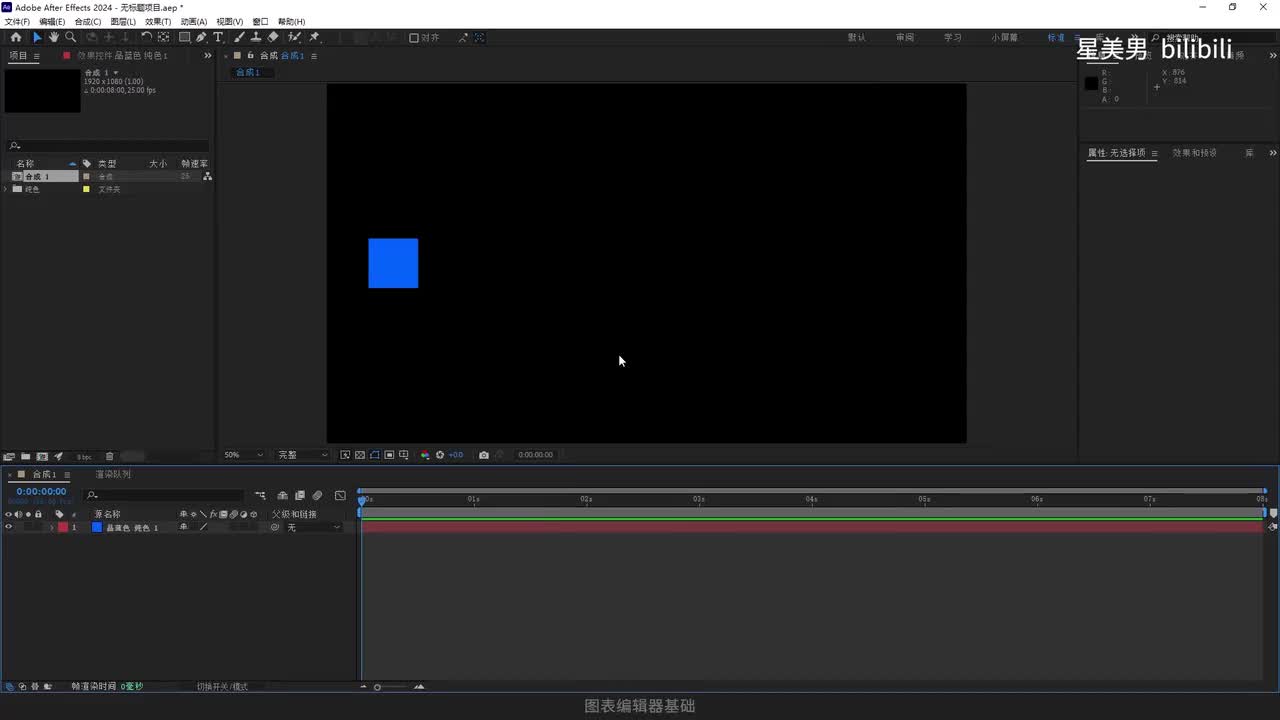Click the shy layers icon in timeline

(283, 495)
